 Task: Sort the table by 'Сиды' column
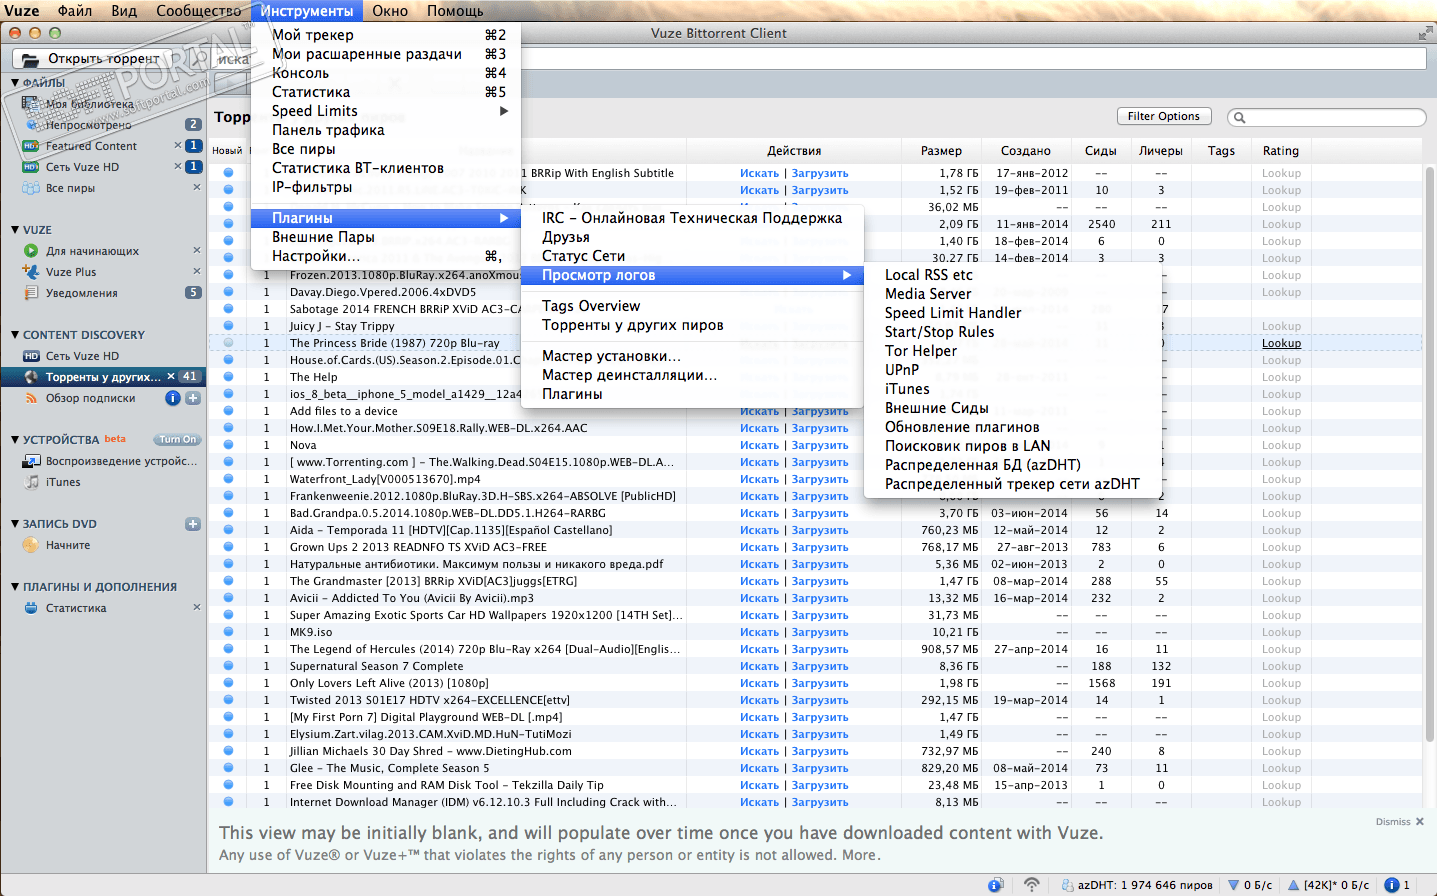click(1100, 151)
